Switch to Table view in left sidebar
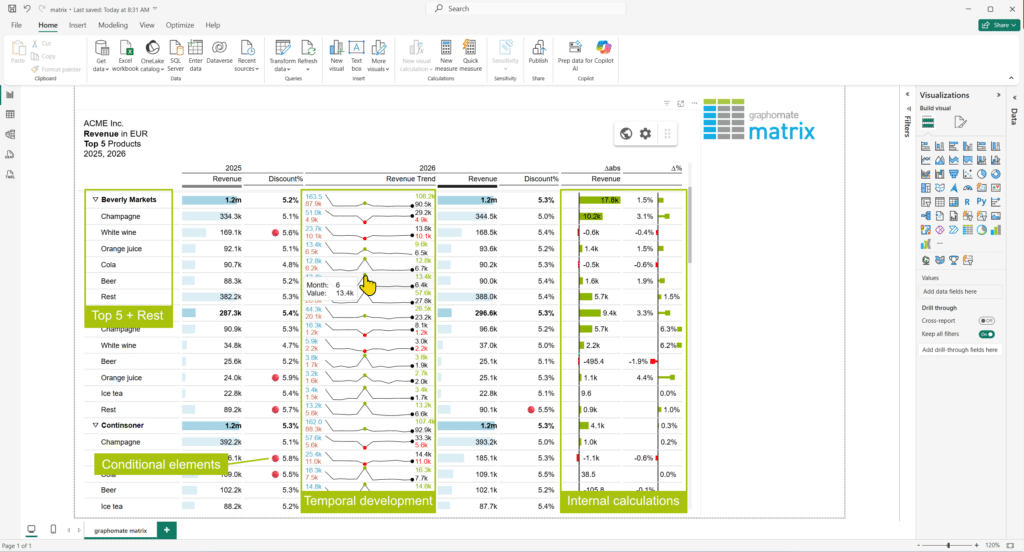The height and width of the screenshot is (552, 1024). click(x=10, y=114)
